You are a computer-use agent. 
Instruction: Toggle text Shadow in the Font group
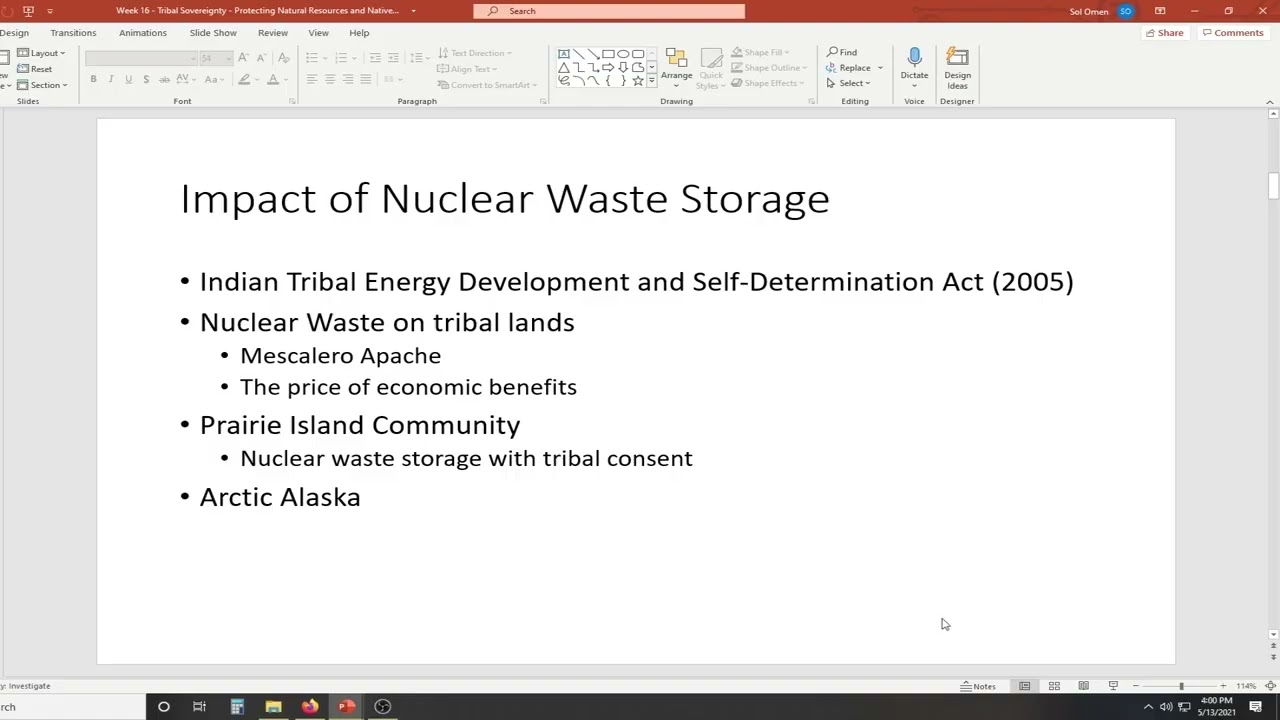click(x=146, y=79)
